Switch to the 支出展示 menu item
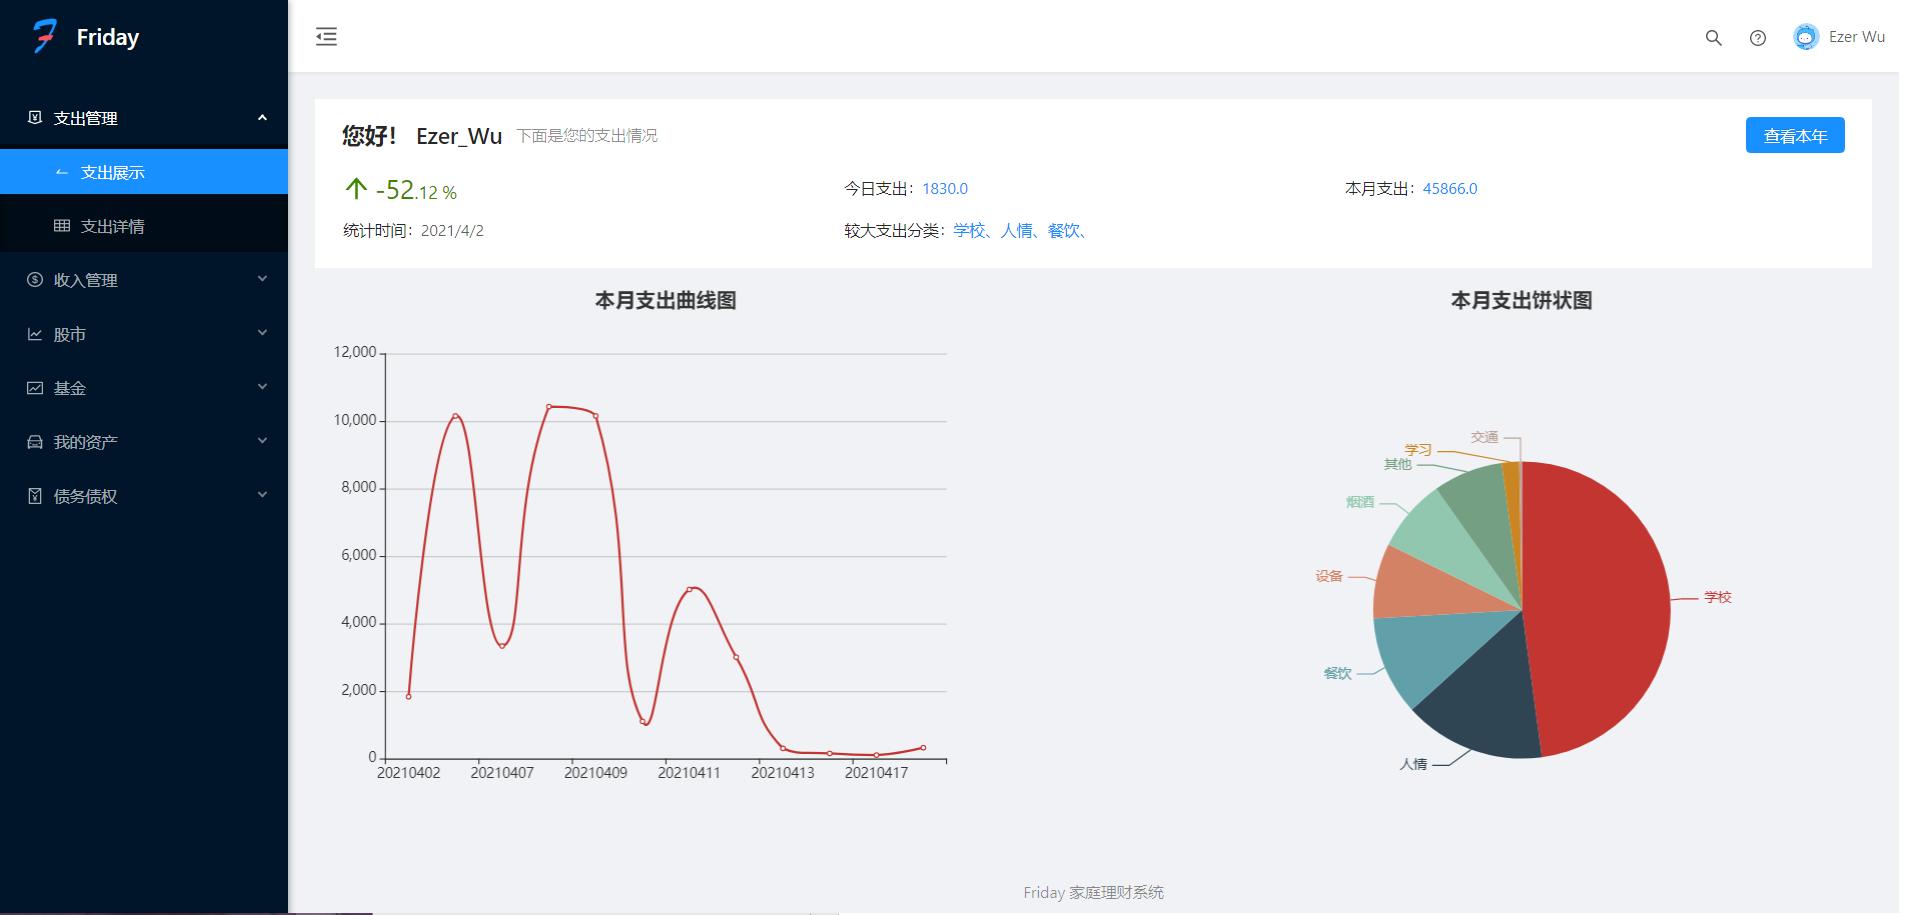 click(113, 171)
